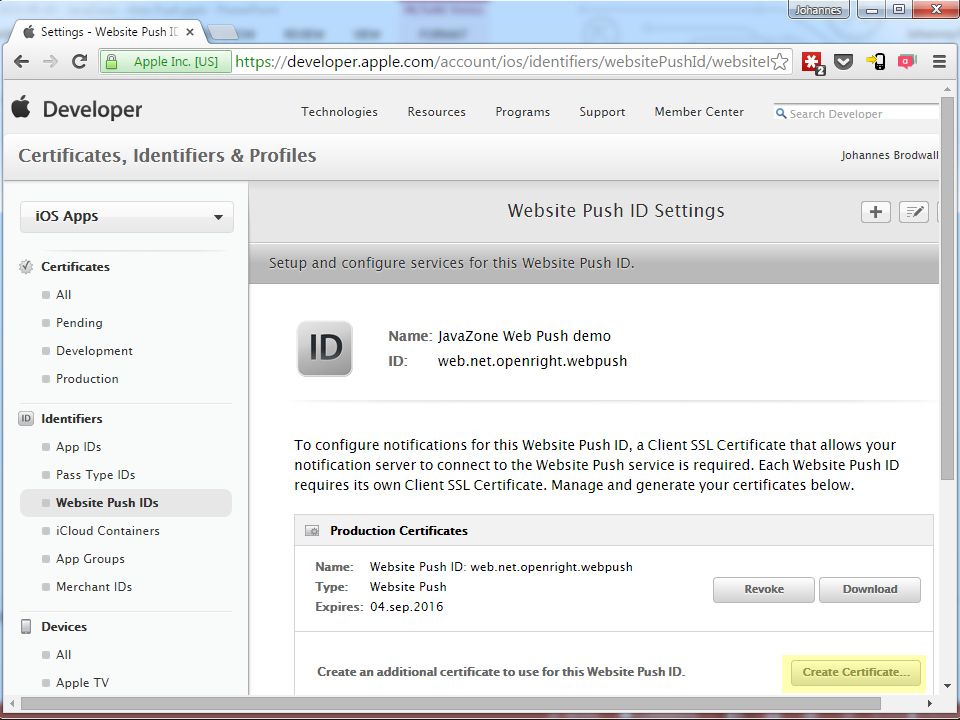Go back with the browser back arrow
The width and height of the screenshot is (960, 720).
[21, 61]
